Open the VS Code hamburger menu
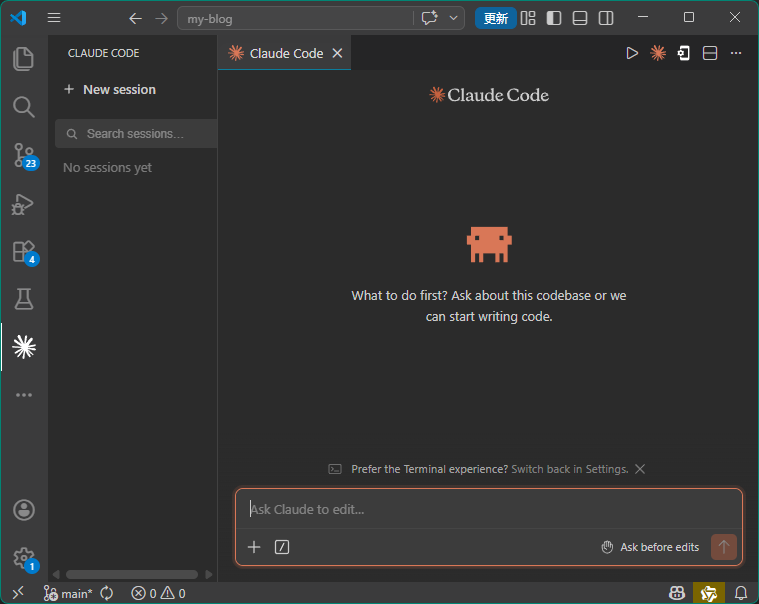This screenshot has width=759, height=604. [x=54, y=18]
